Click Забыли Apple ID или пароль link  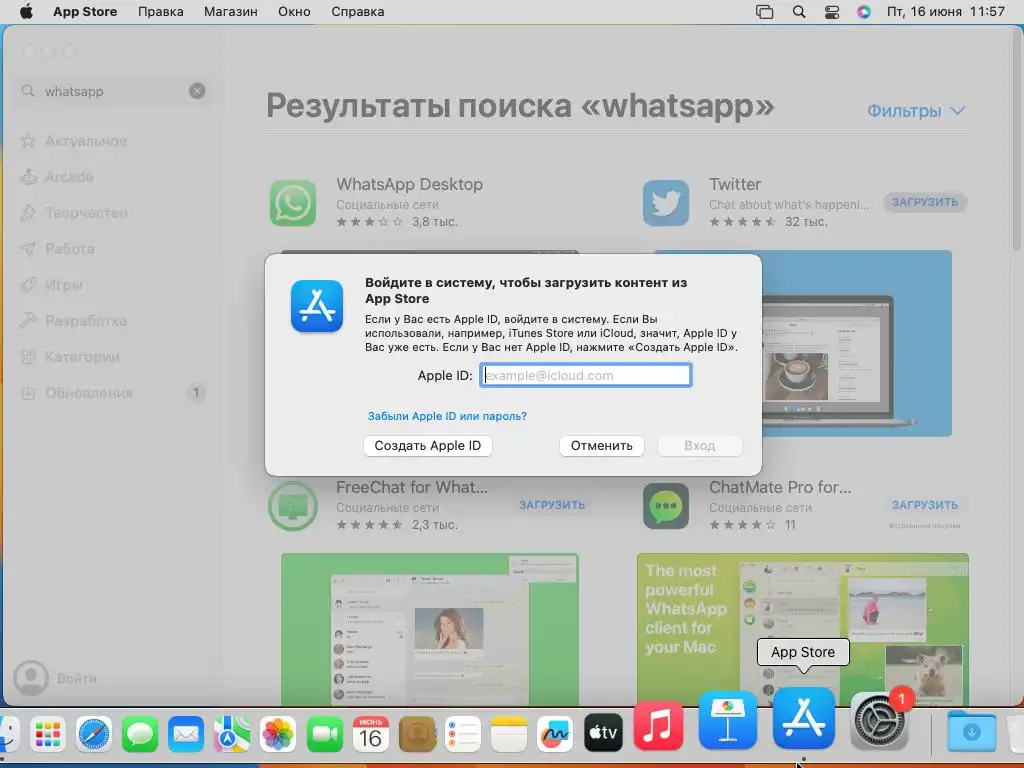tap(447, 416)
